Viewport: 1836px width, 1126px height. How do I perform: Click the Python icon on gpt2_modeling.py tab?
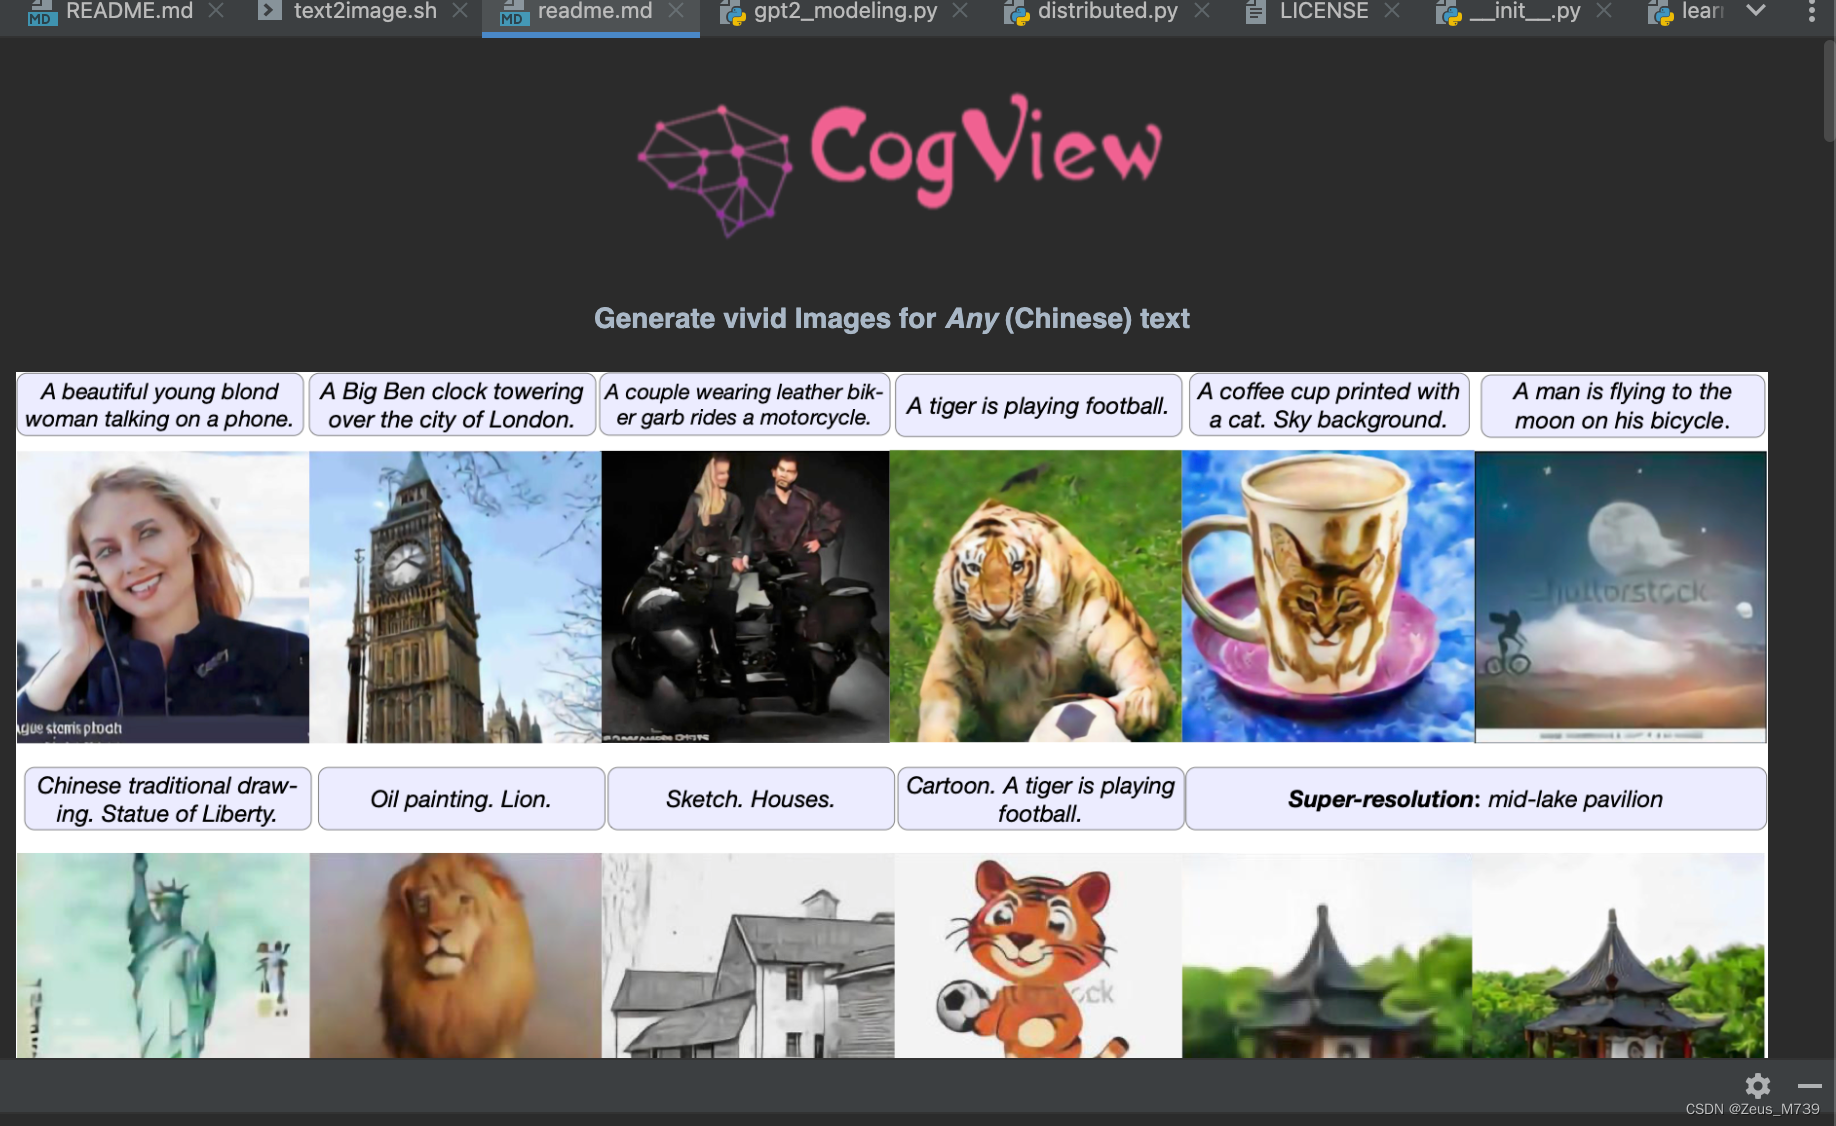click(728, 12)
